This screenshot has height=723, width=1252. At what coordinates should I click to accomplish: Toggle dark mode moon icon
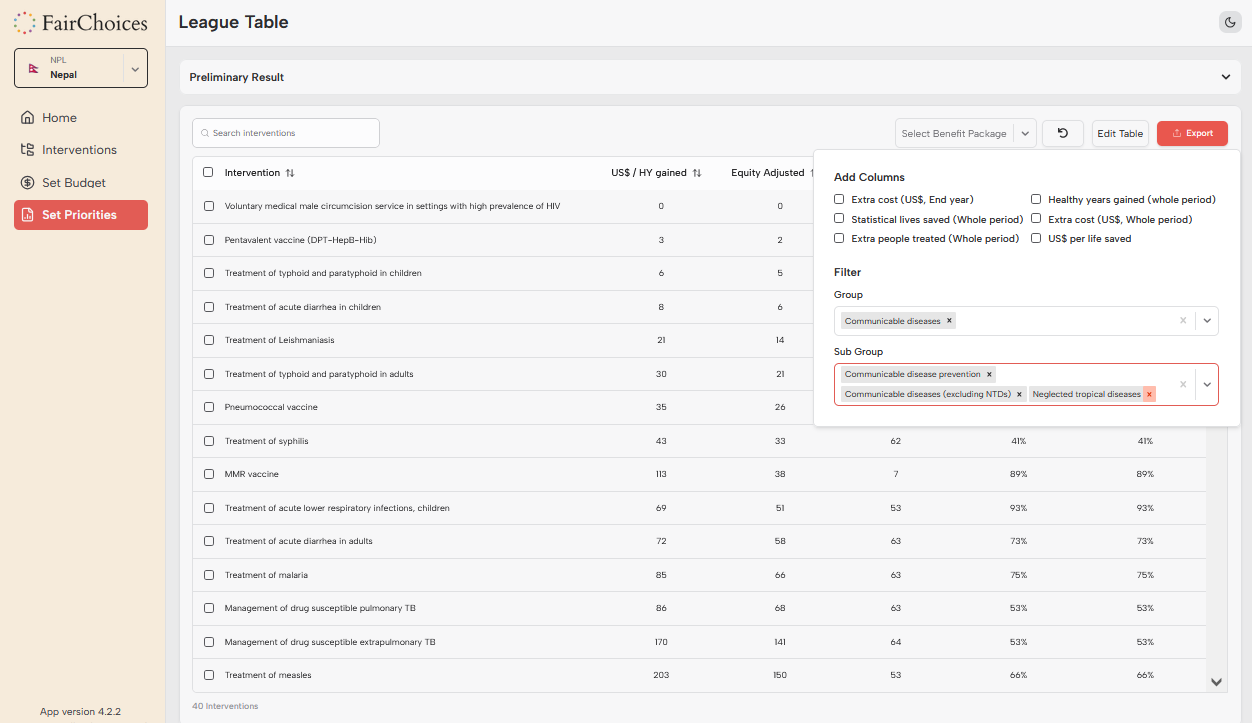tap(1230, 22)
